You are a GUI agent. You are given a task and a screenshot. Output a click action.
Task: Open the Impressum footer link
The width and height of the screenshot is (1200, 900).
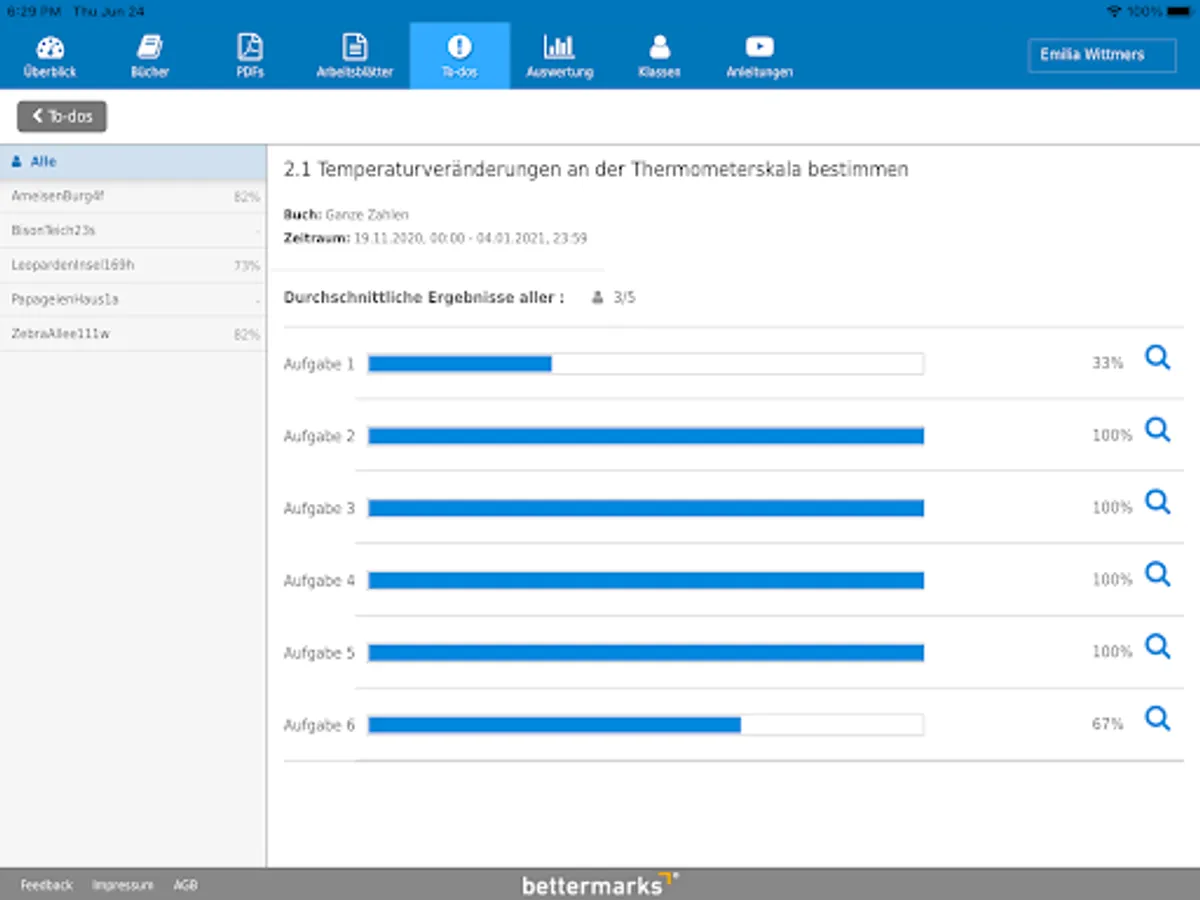click(x=123, y=885)
